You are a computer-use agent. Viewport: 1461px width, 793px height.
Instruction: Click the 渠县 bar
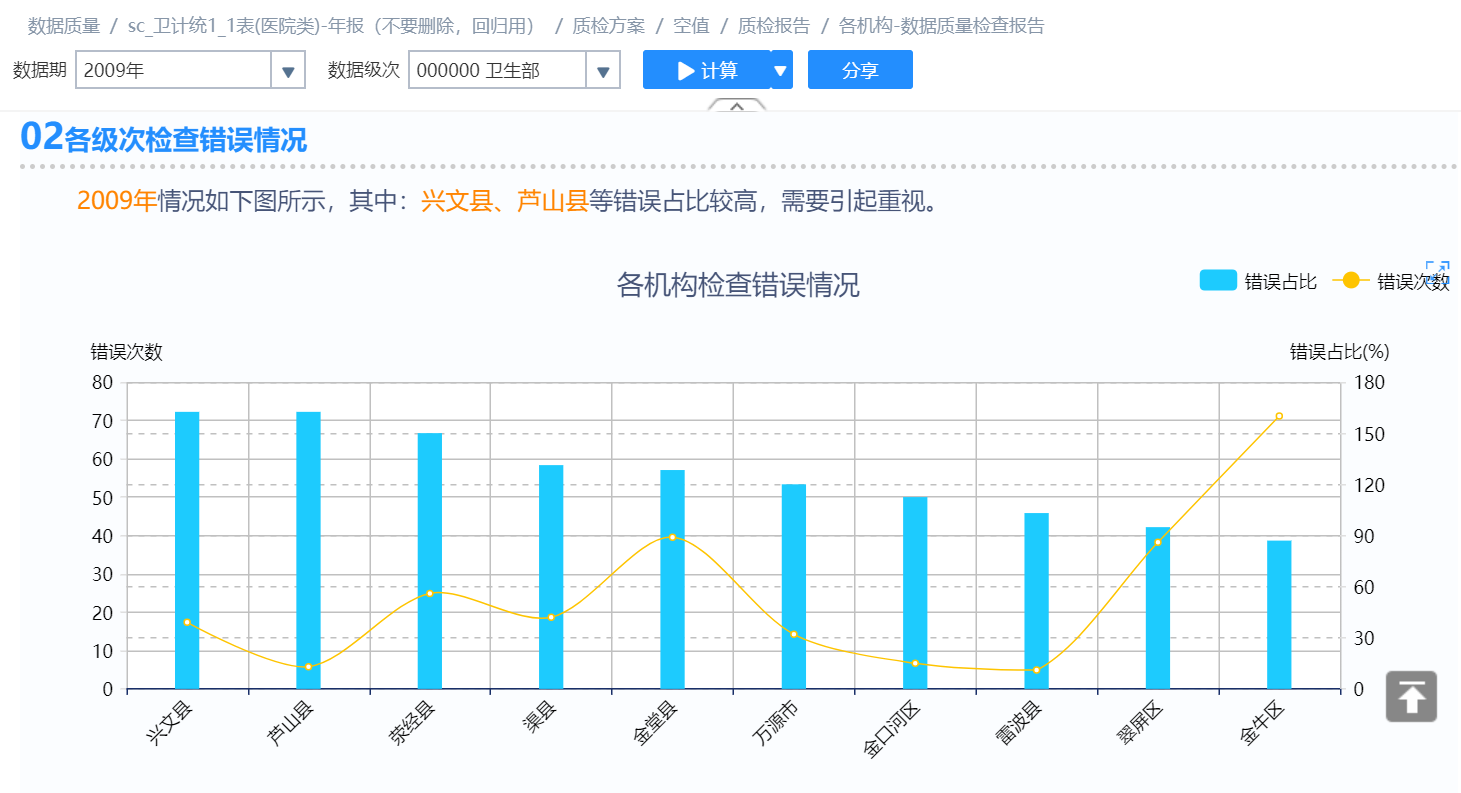551,577
